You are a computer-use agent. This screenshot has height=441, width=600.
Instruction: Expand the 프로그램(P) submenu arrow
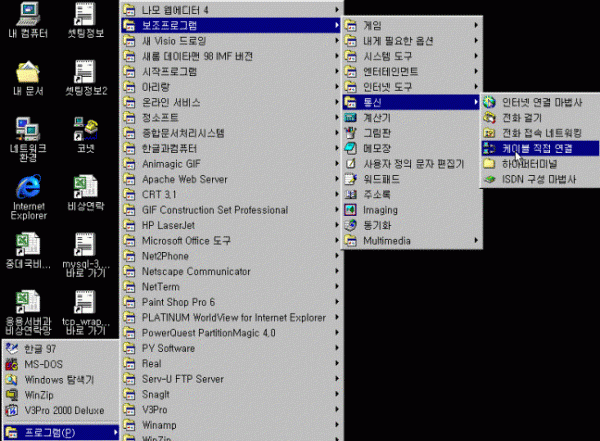click(115, 433)
